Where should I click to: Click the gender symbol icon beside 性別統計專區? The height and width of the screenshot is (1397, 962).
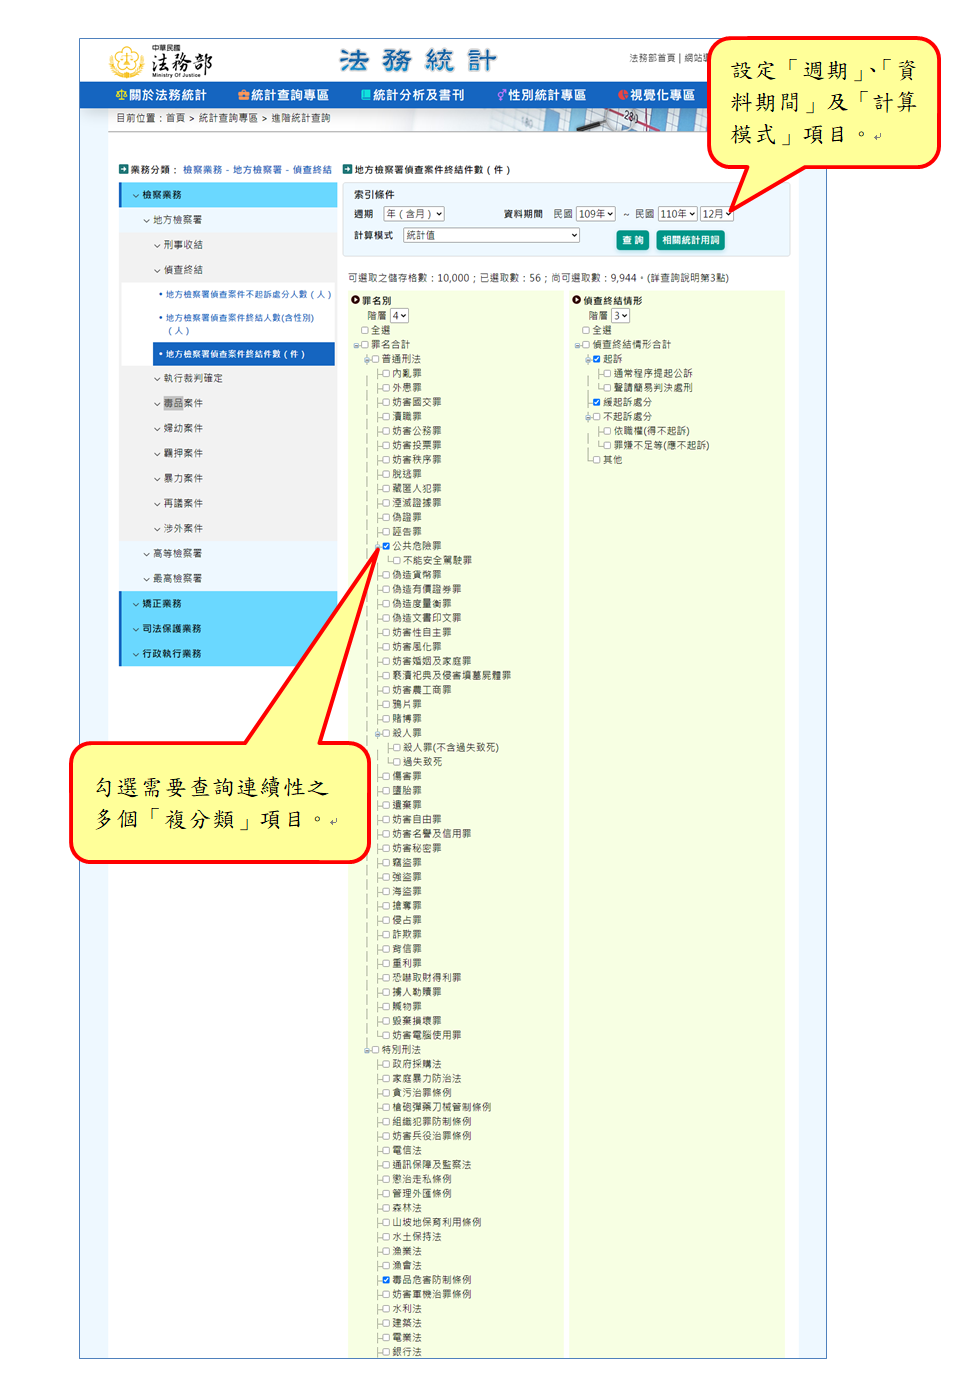coord(501,95)
